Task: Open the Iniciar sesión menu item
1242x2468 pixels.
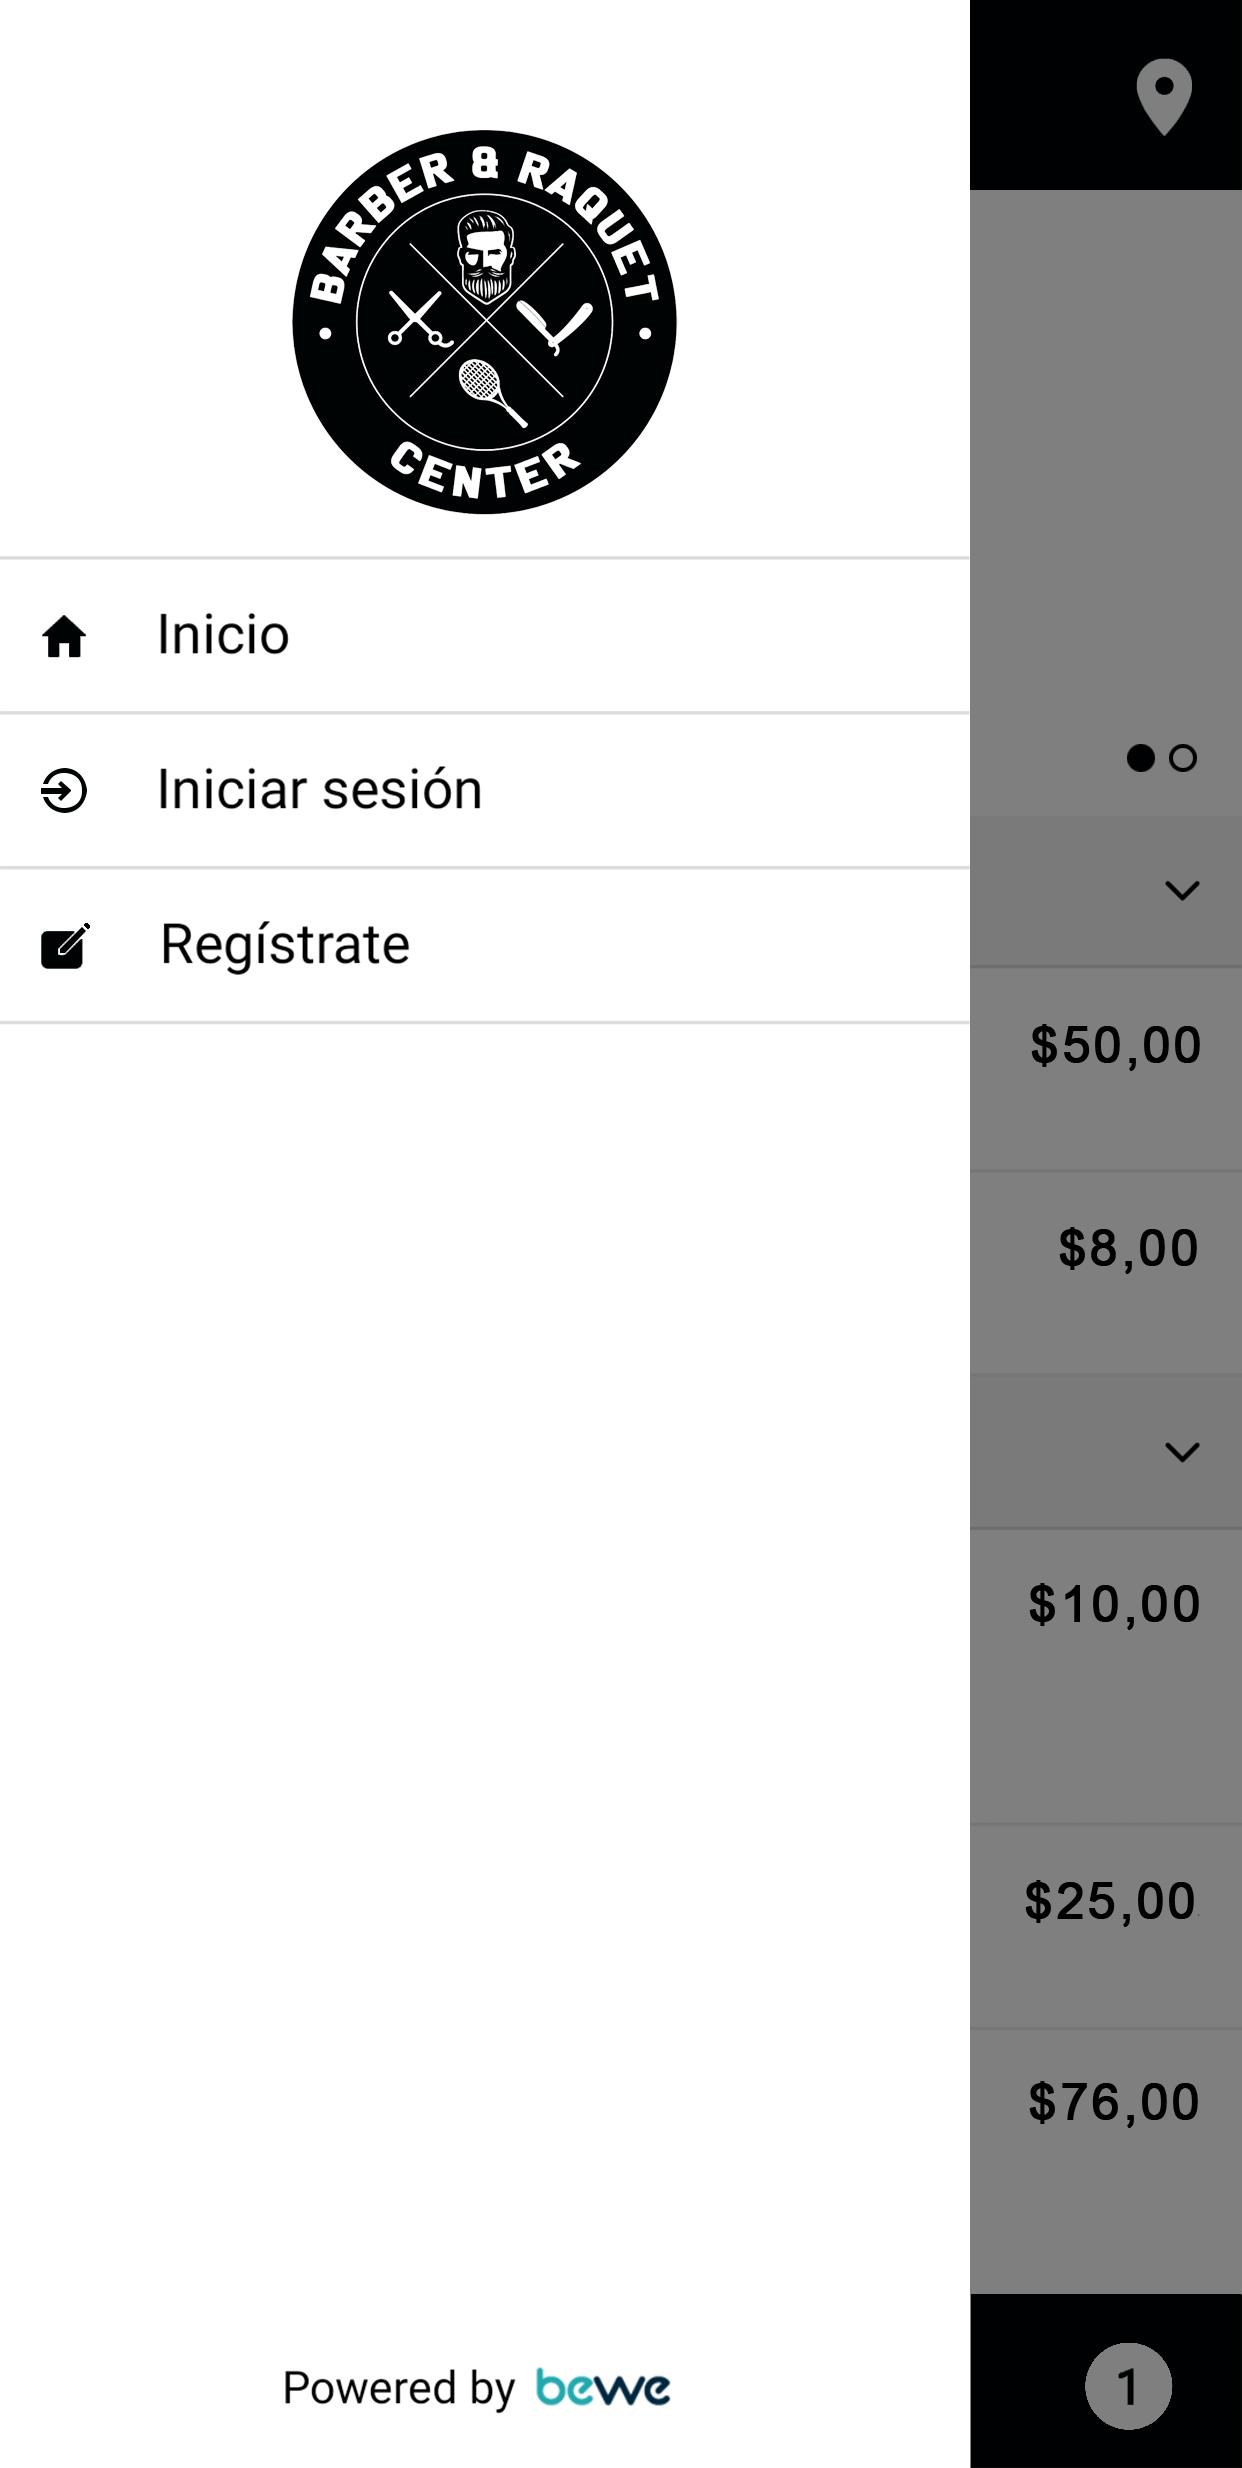Action: [x=484, y=791]
